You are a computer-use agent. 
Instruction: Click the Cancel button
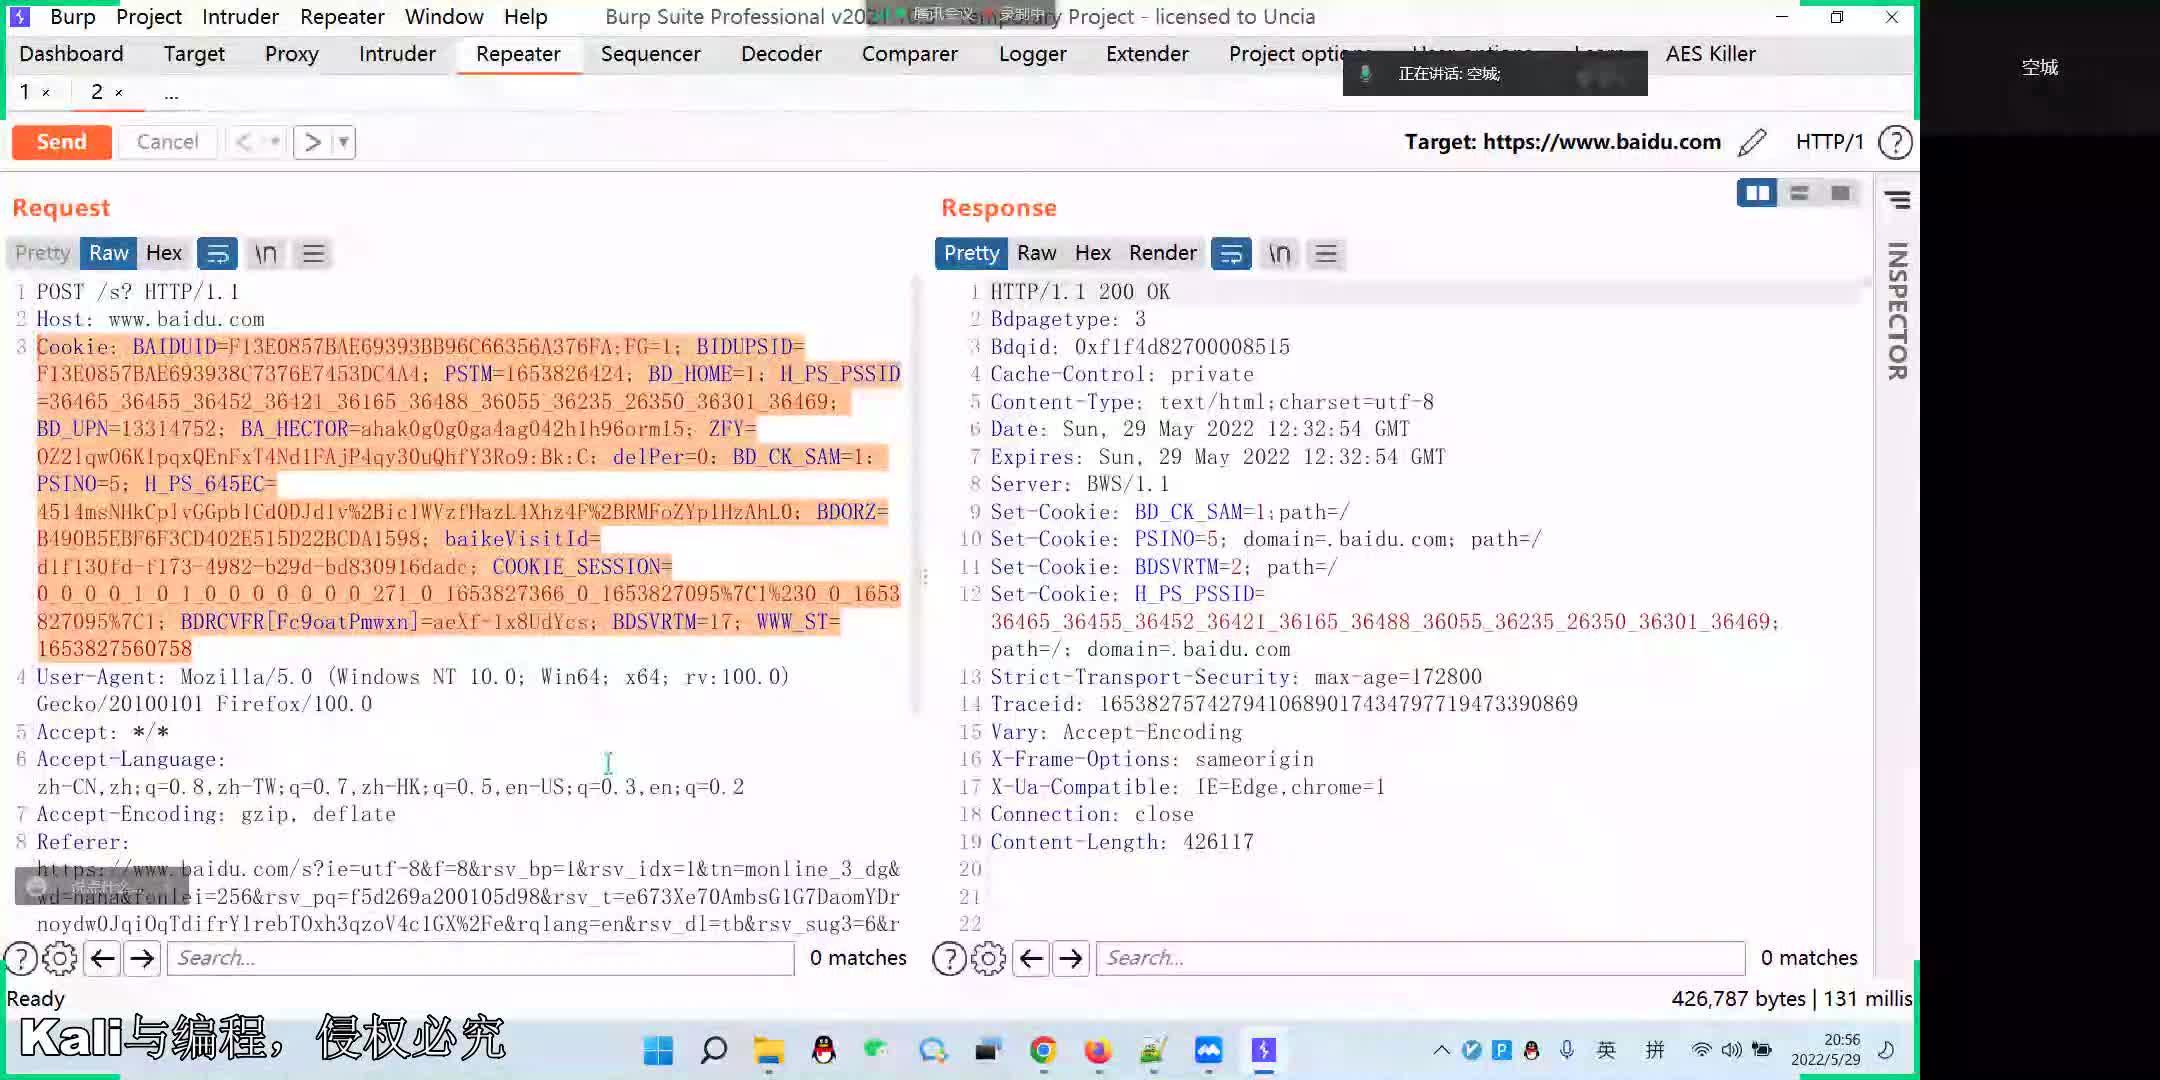point(167,142)
